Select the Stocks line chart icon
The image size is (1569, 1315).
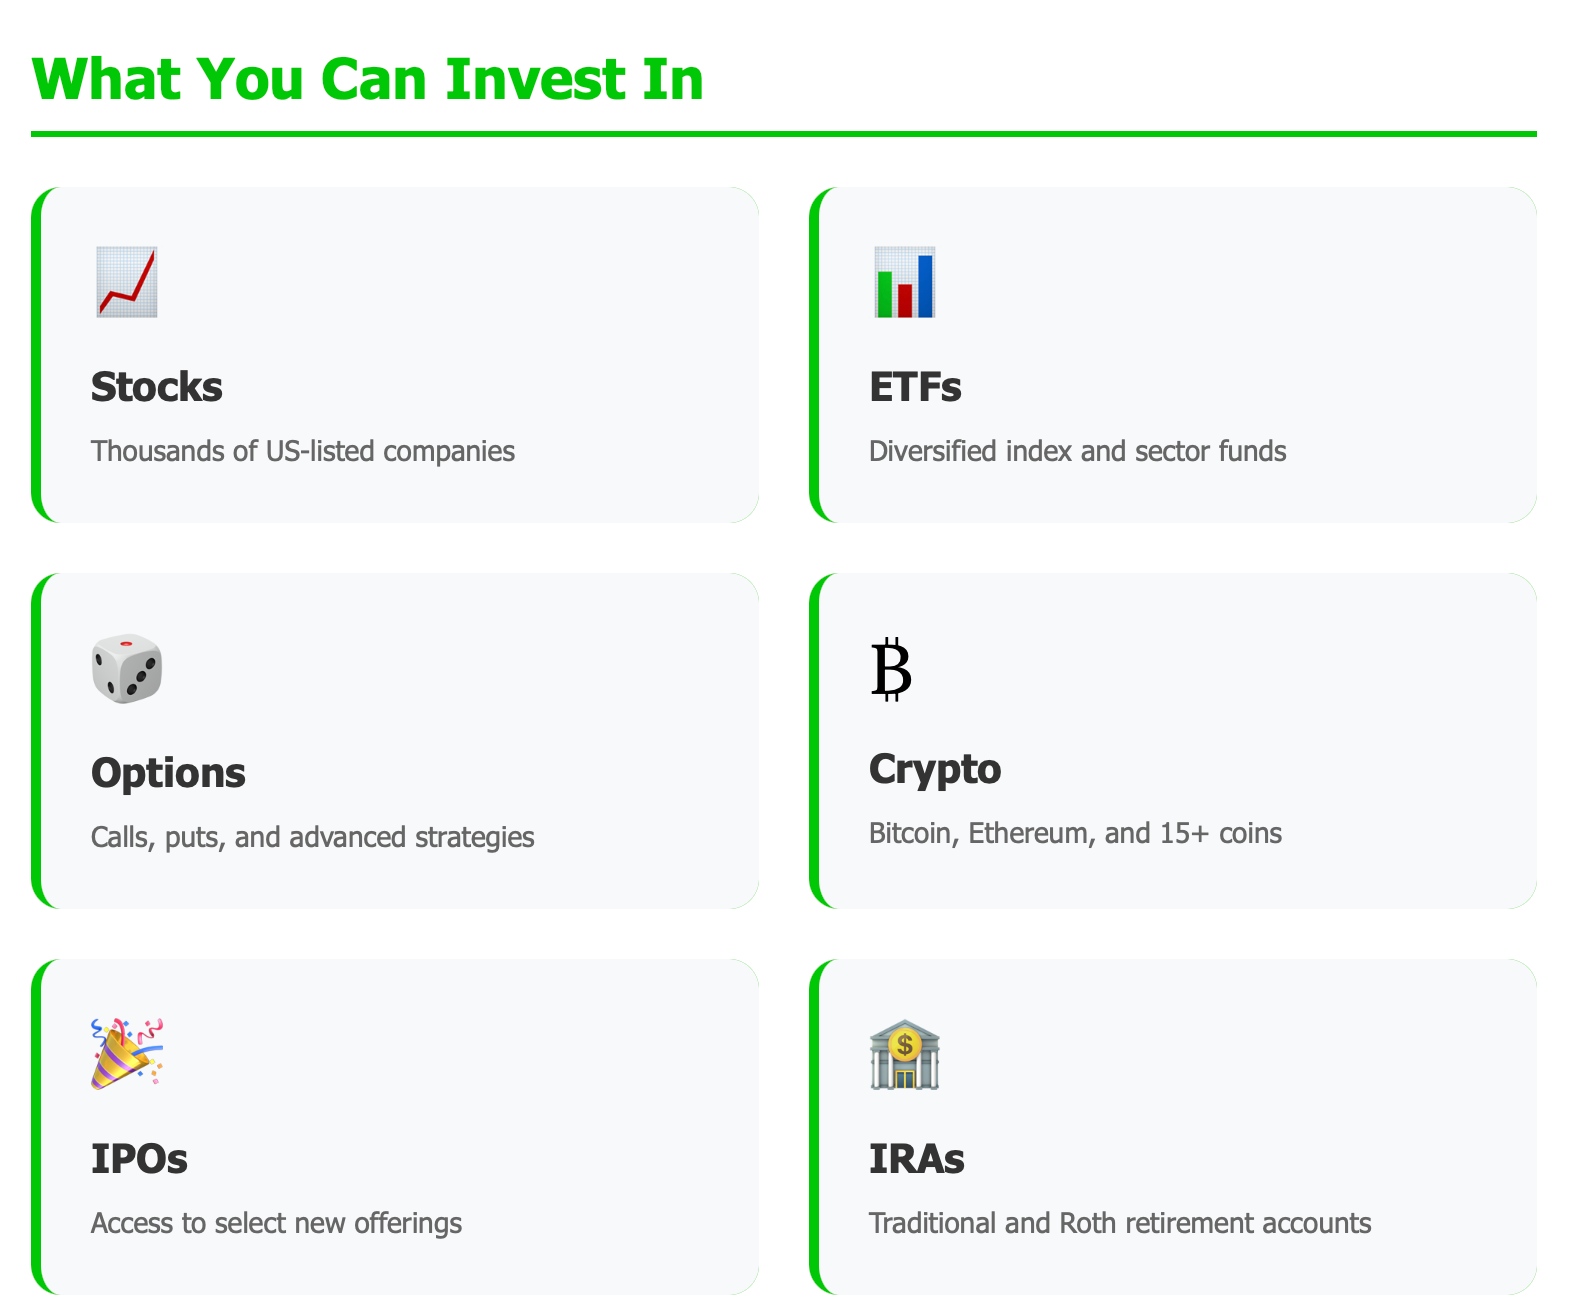127,283
